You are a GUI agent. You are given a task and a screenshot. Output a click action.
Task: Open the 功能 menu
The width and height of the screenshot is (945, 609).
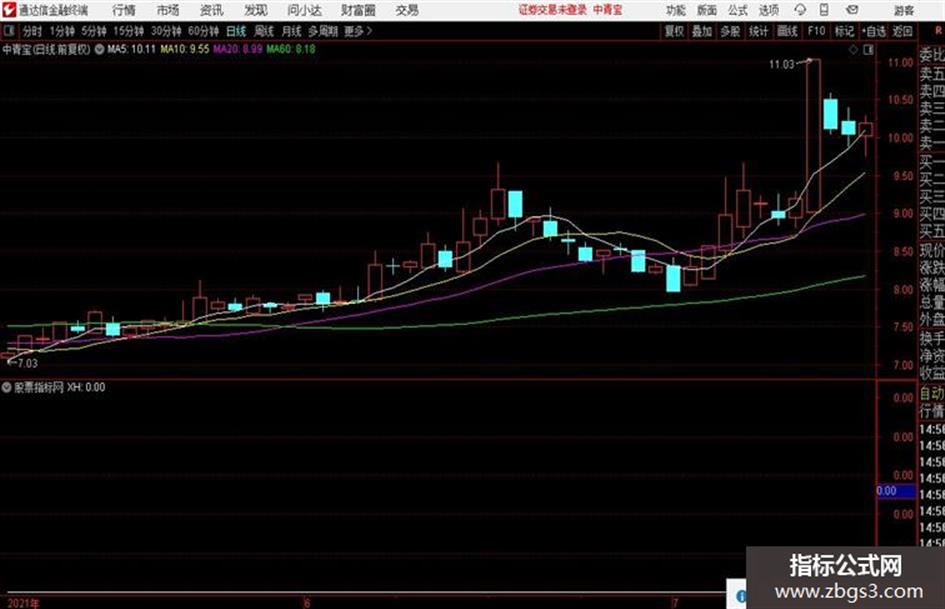tap(676, 10)
